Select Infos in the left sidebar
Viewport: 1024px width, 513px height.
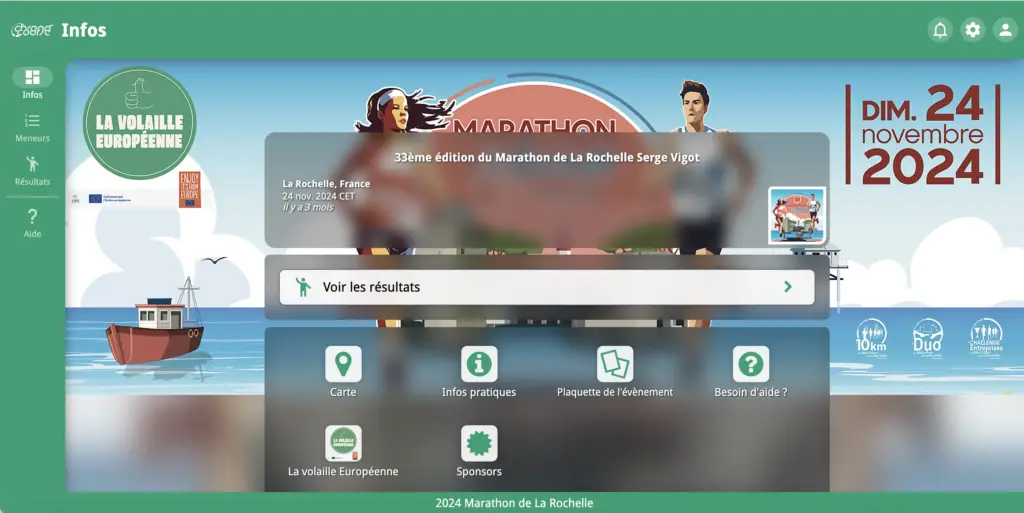pos(32,84)
